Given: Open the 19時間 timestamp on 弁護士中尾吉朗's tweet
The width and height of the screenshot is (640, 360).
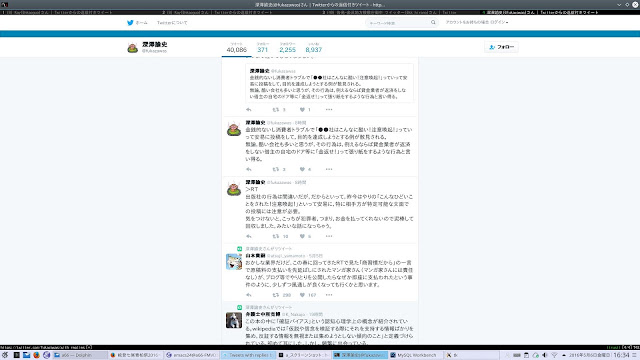Looking at the screenshot, I should 316,315.
